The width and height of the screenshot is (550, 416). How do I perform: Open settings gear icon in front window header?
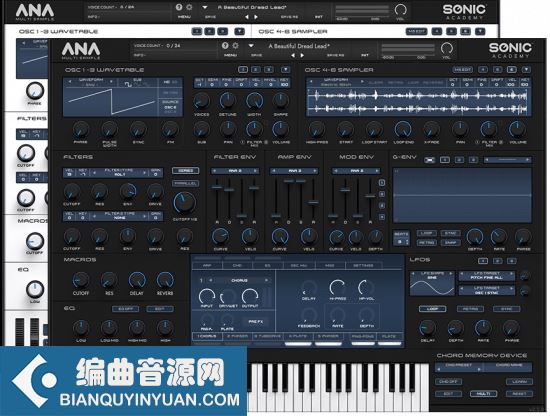[236, 46]
